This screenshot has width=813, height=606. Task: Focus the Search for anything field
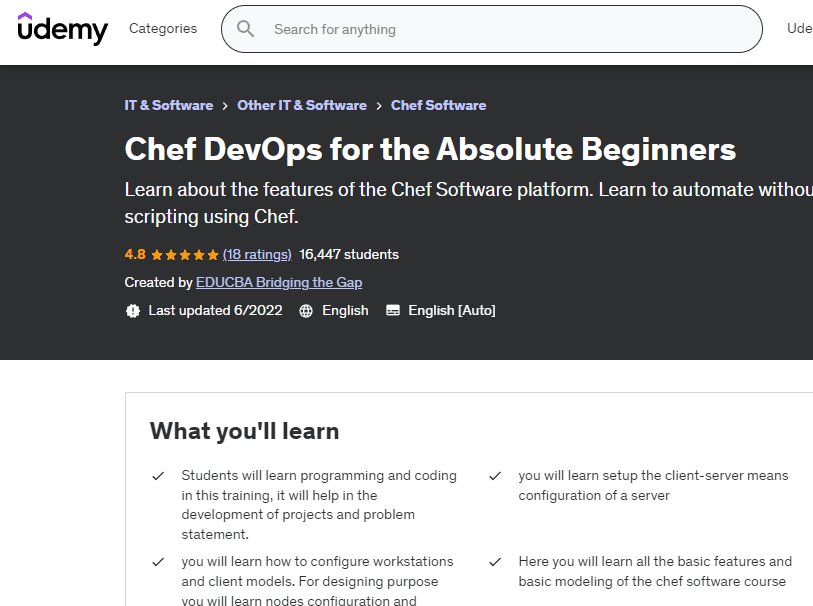click(500, 29)
